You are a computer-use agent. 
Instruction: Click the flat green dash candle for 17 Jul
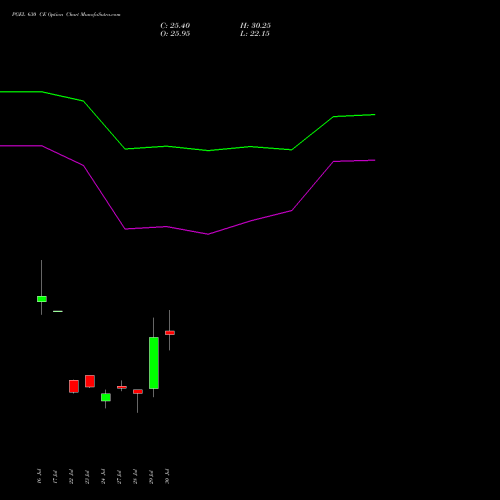point(58,311)
